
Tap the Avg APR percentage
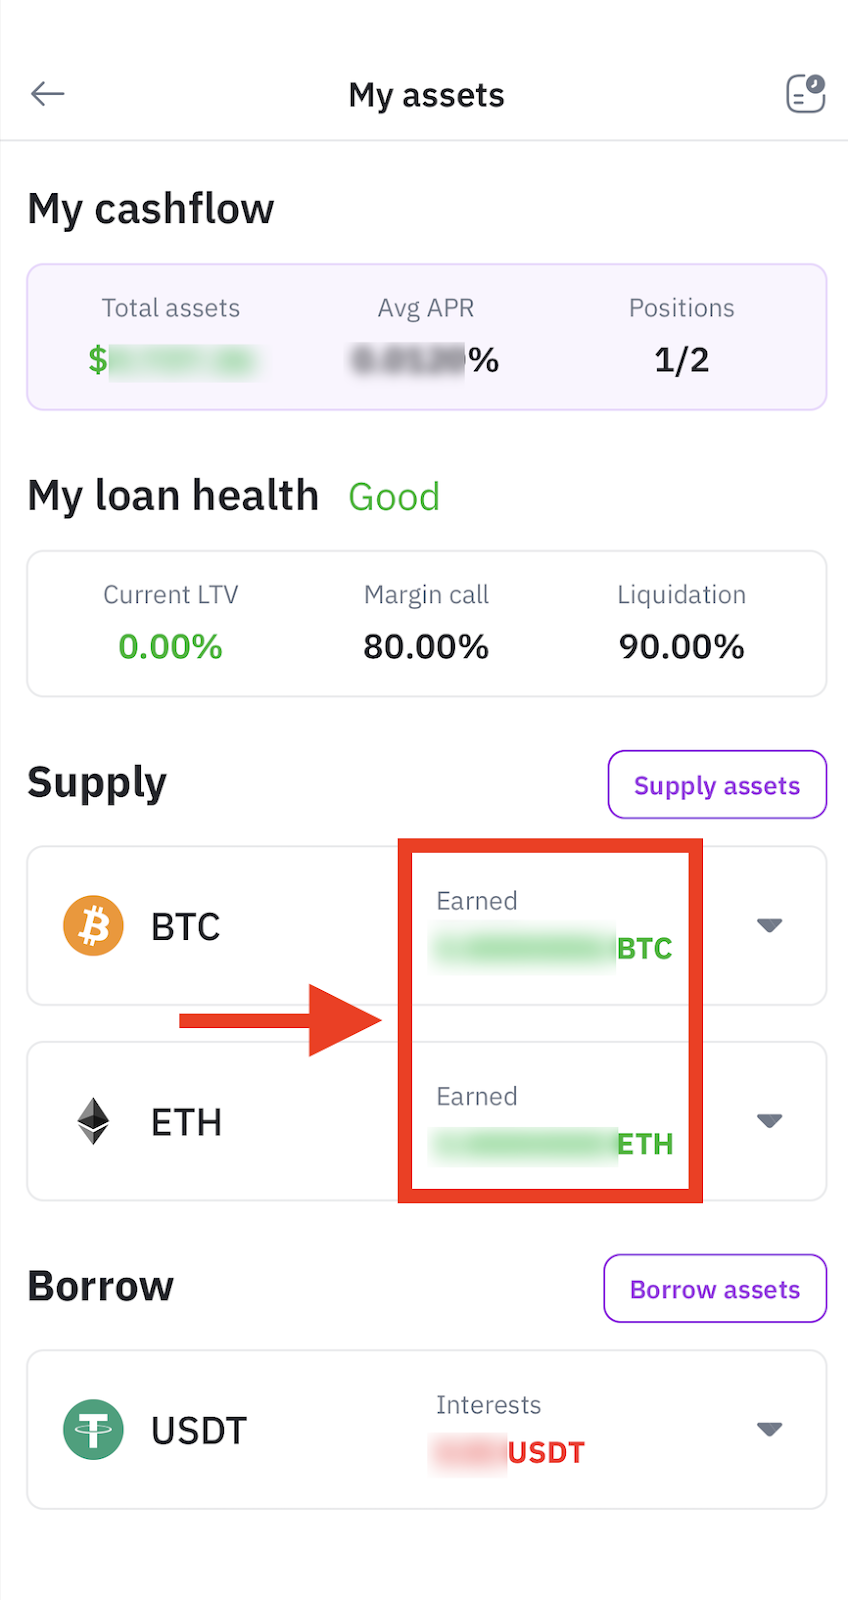coord(425,360)
